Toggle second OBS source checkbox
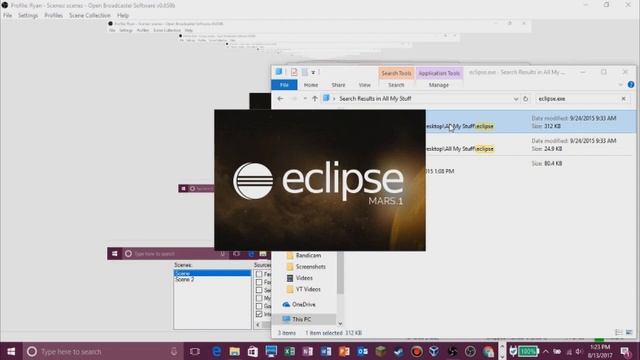 coord(259,282)
